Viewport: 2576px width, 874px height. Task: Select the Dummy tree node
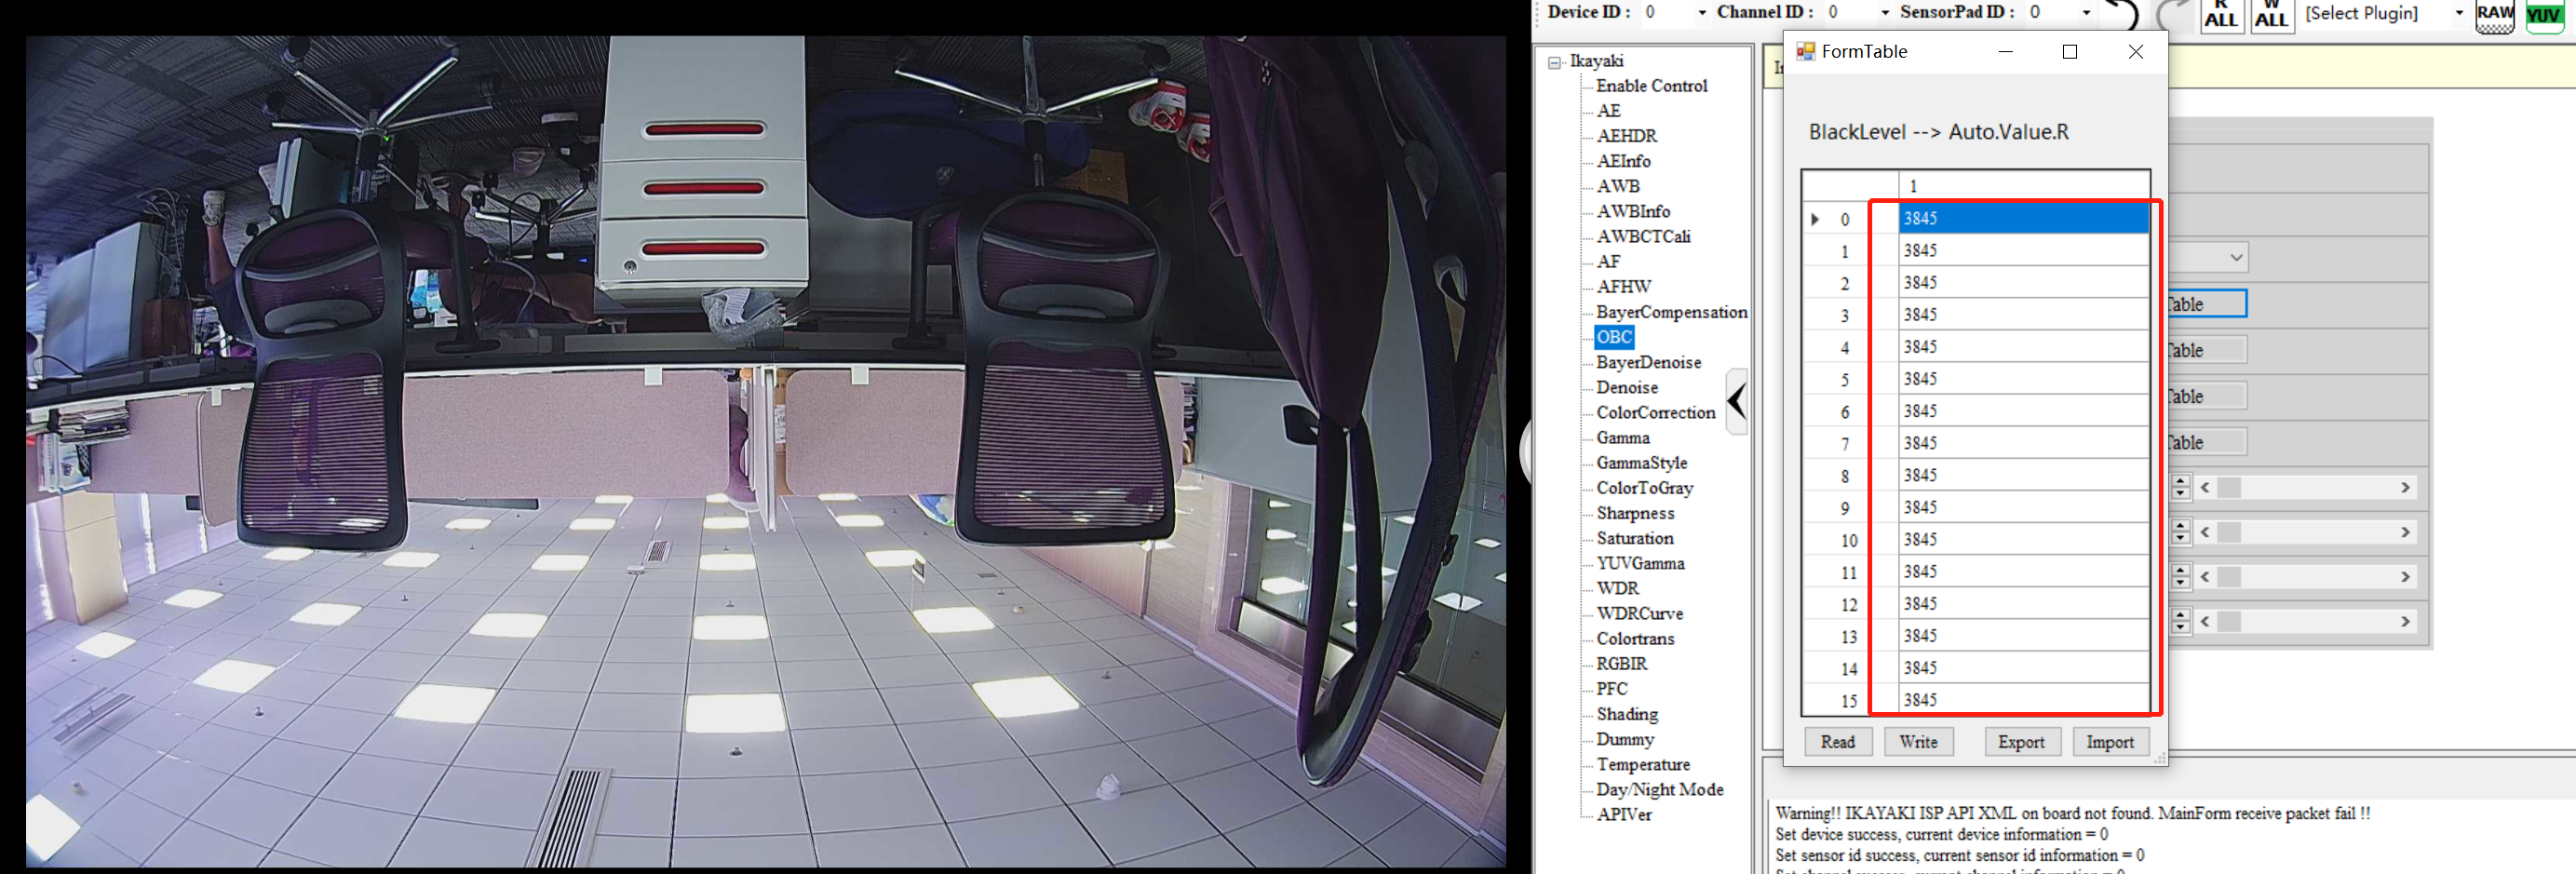click(1625, 739)
